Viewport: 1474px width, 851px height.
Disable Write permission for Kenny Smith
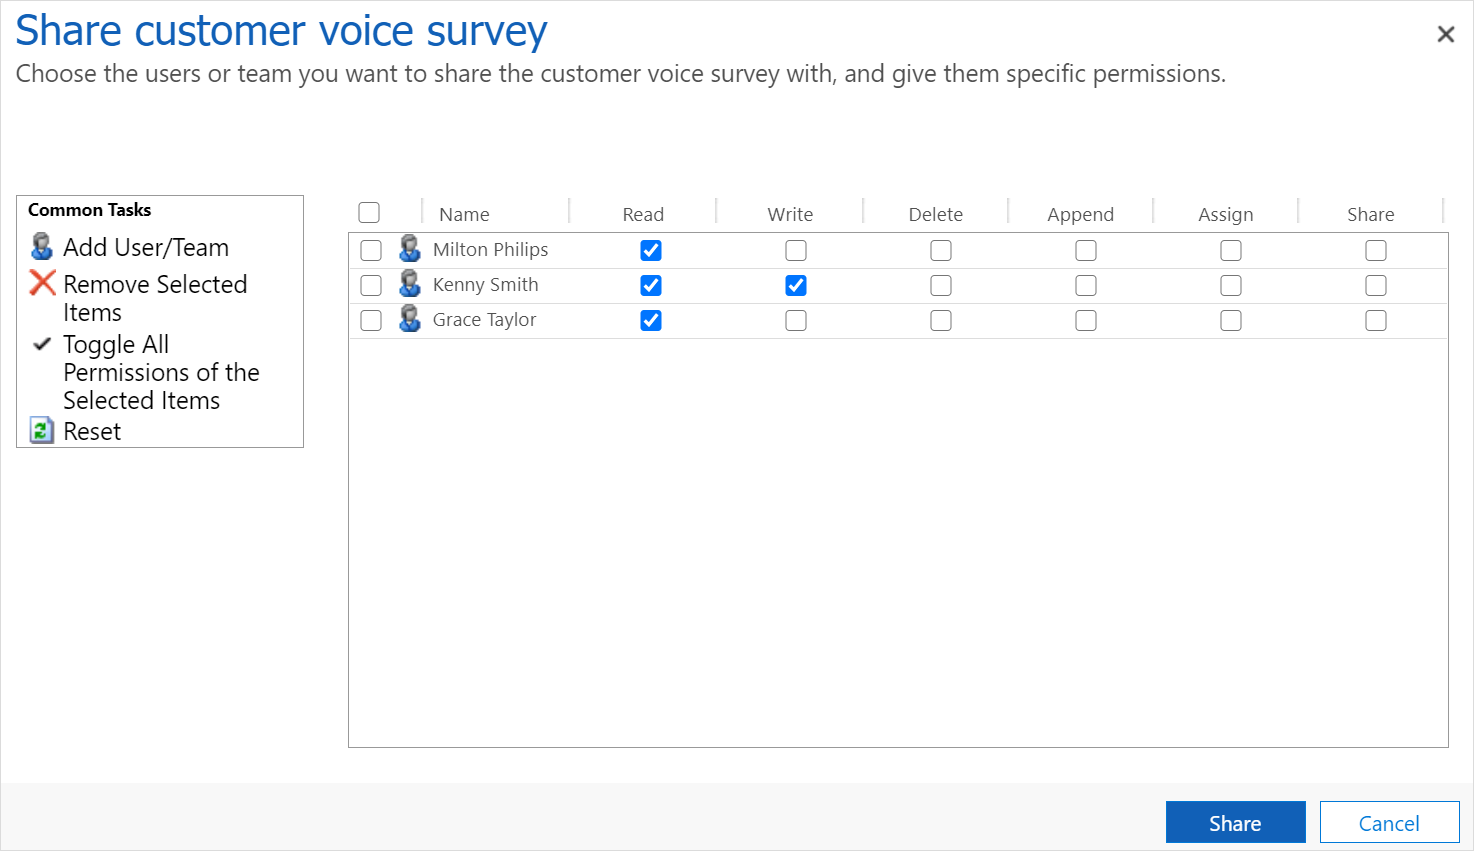pos(796,285)
